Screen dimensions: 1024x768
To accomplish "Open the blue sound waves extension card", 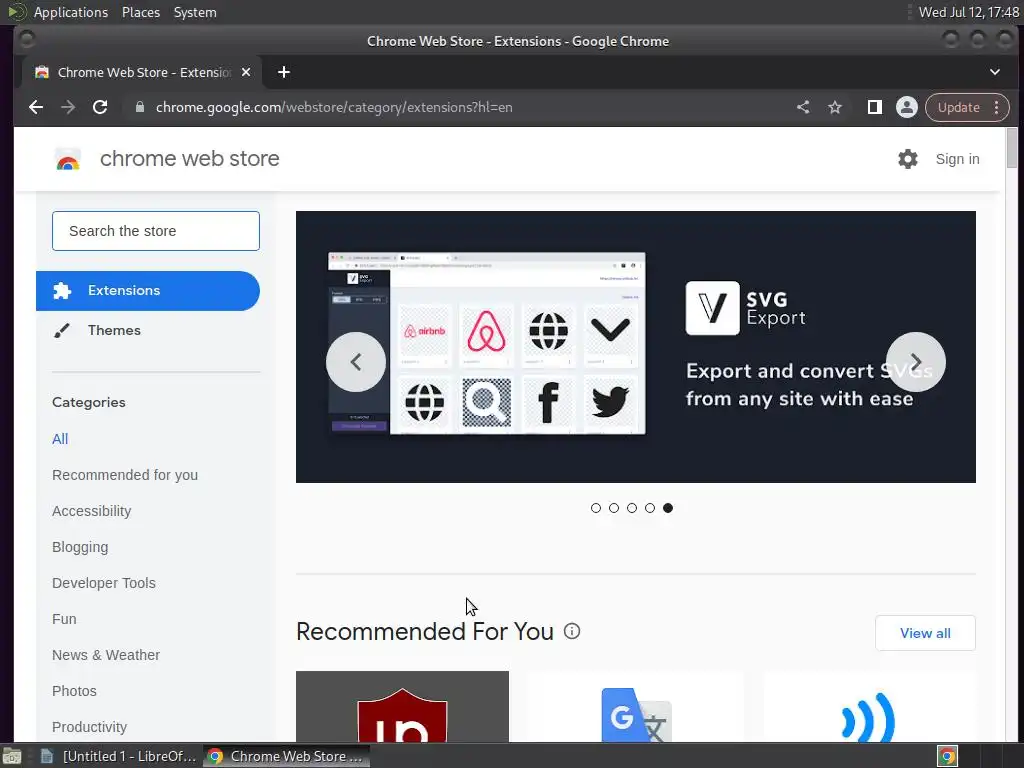I will point(869,707).
